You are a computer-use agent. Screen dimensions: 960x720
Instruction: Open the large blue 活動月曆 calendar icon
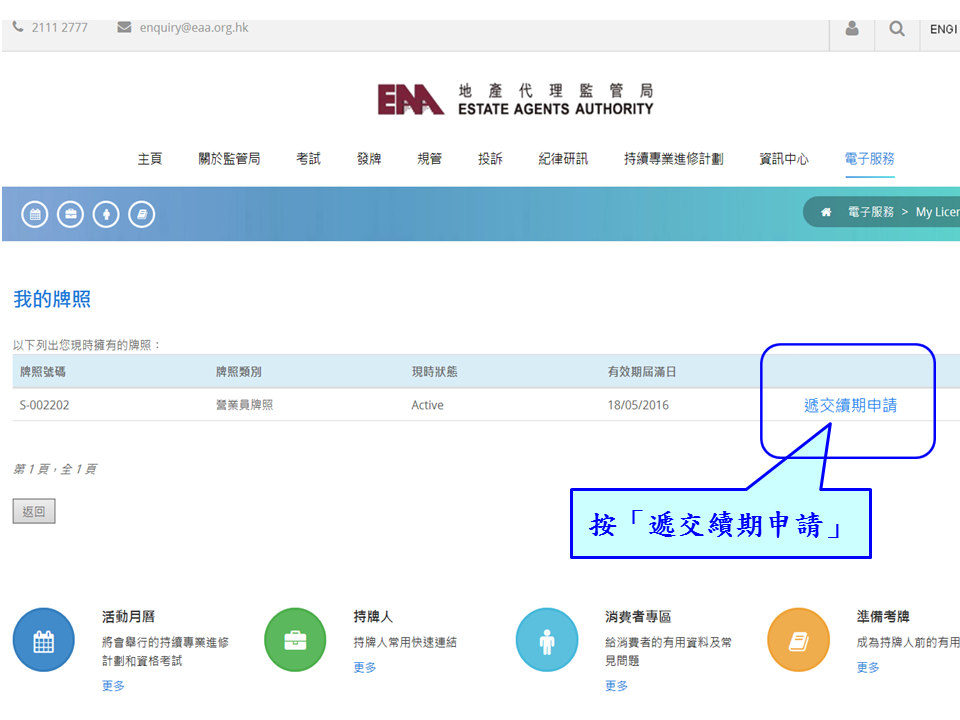tap(43, 640)
